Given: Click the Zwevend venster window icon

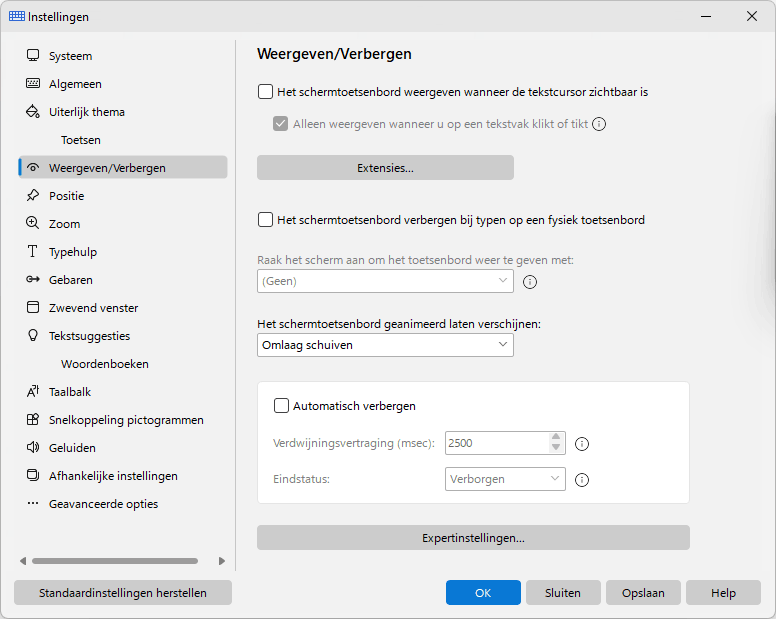Looking at the screenshot, I should point(33,307).
